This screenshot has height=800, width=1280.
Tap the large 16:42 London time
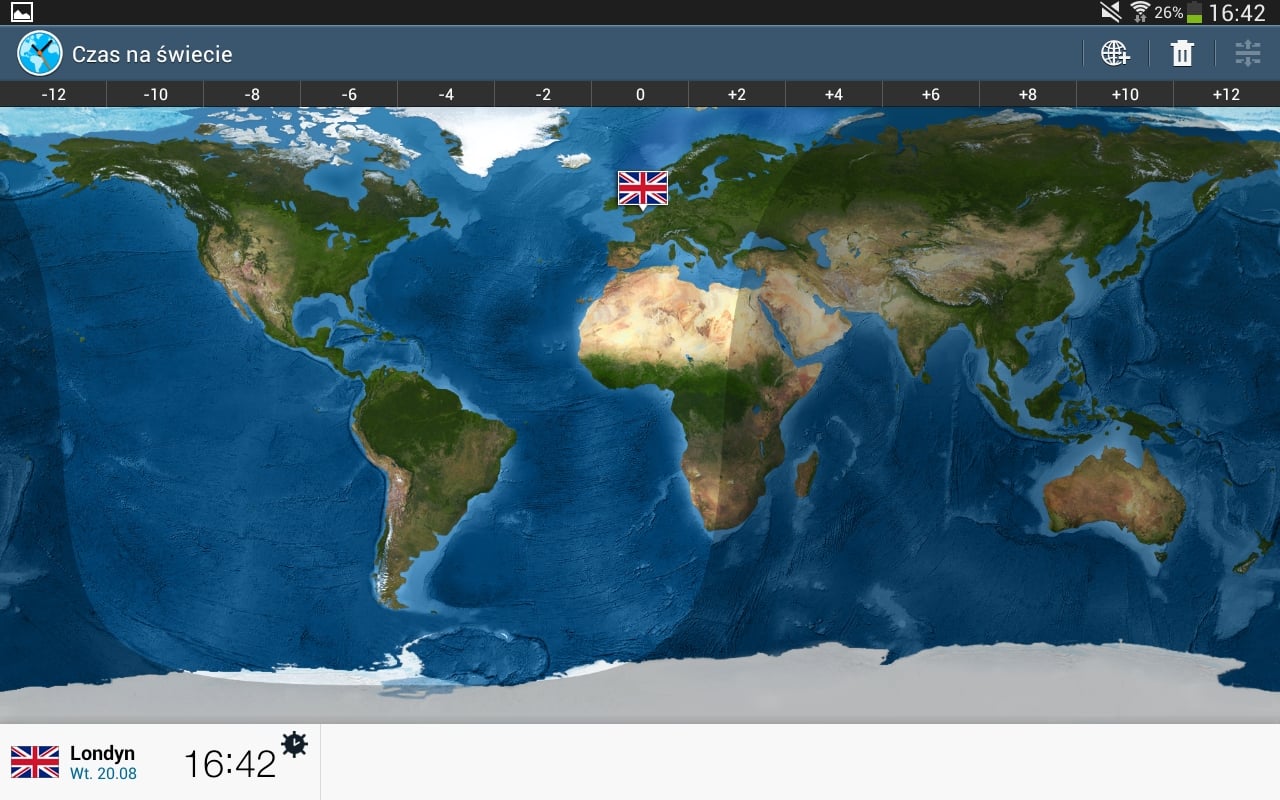230,764
